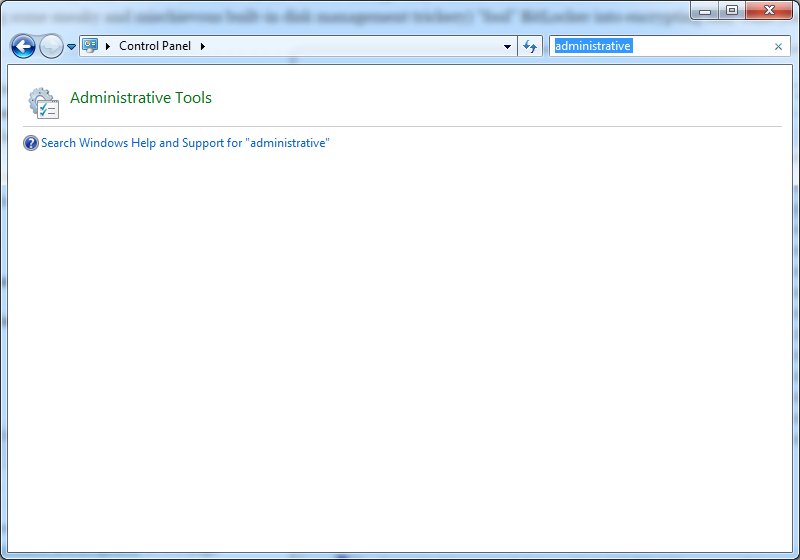The width and height of the screenshot is (800, 560).
Task: Maximize the Control Panel window
Action: [732, 11]
